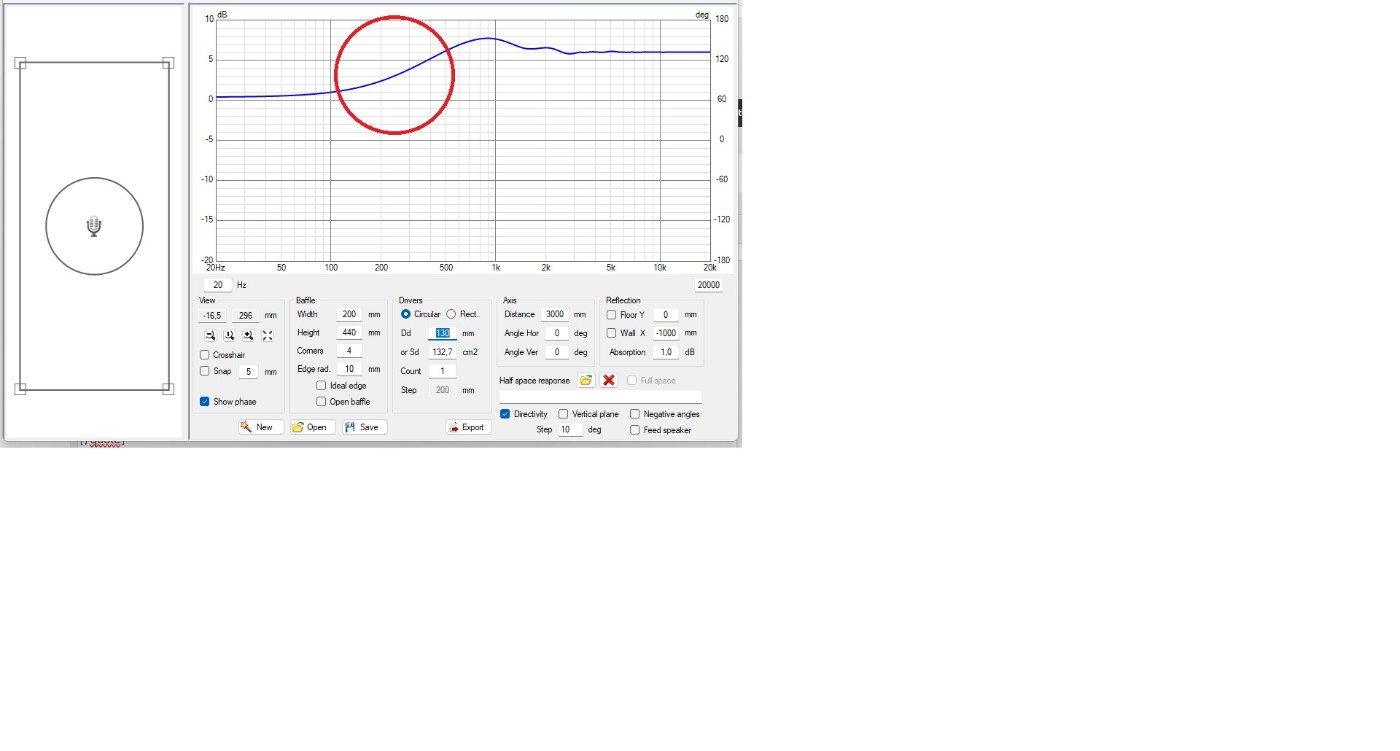Open half space response file folder icon

tap(586, 381)
